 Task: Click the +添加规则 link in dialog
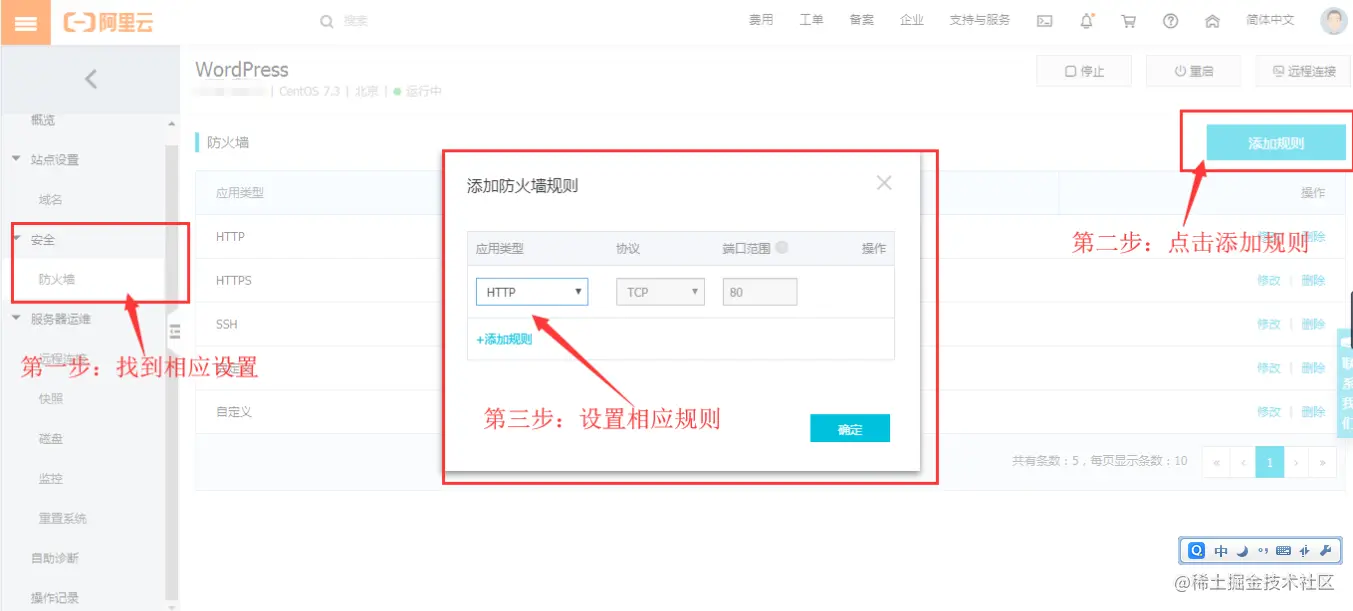click(504, 339)
